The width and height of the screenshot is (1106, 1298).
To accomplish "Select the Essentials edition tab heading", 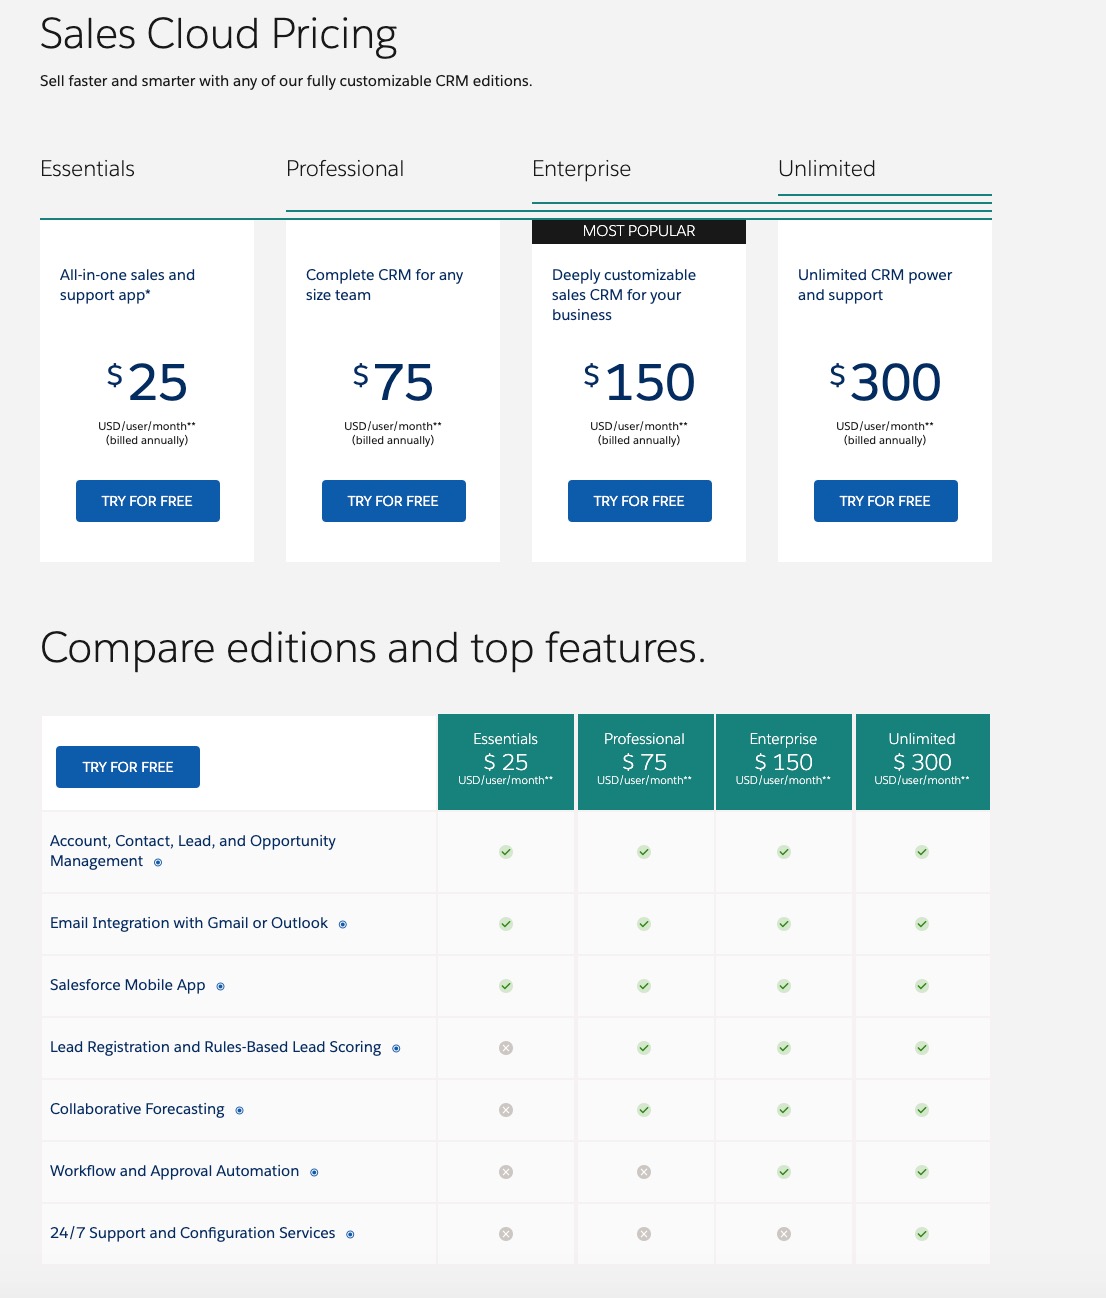I will 87,168.
